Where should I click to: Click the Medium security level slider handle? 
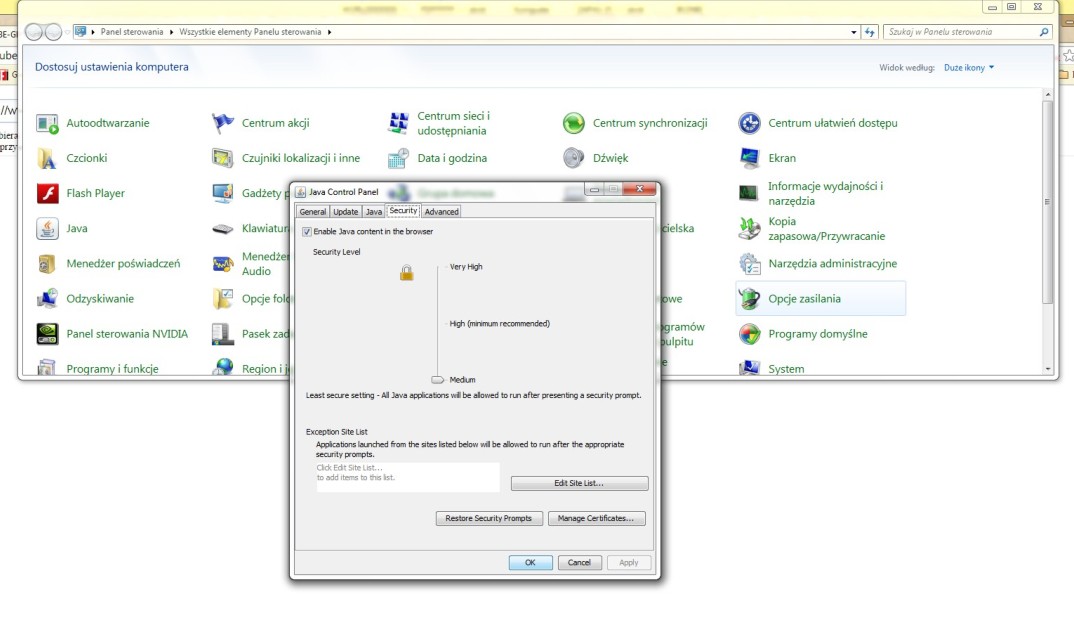click(437, 380)
